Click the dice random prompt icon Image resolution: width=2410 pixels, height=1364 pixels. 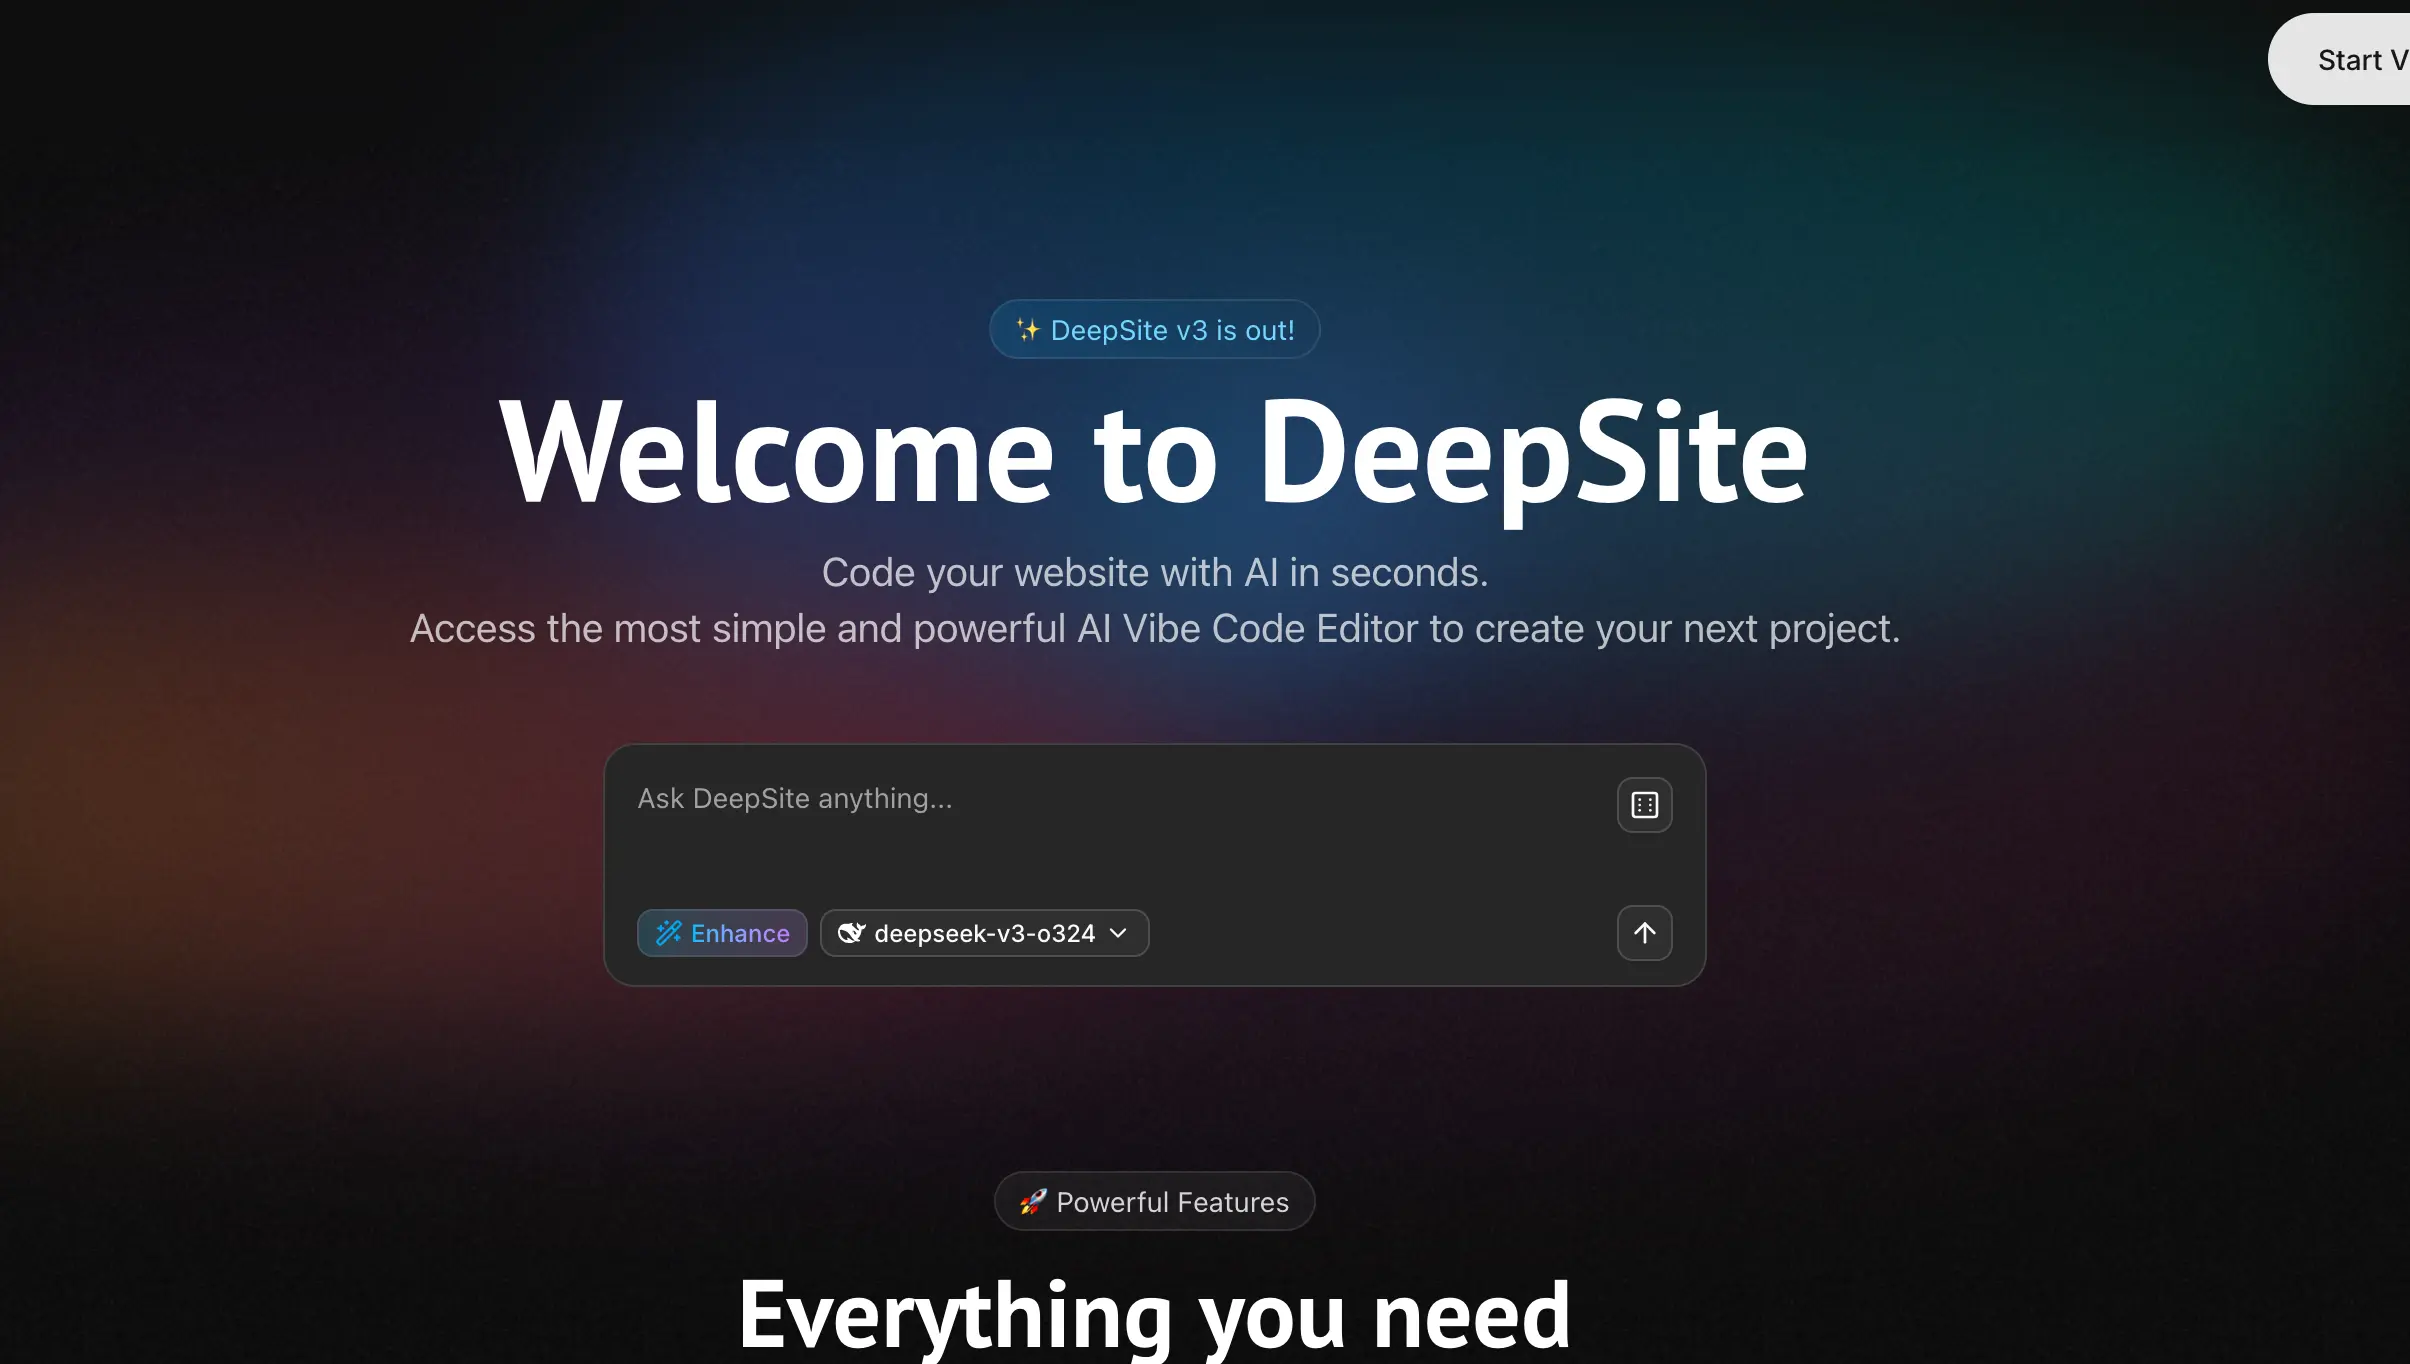pos(1644,805)
